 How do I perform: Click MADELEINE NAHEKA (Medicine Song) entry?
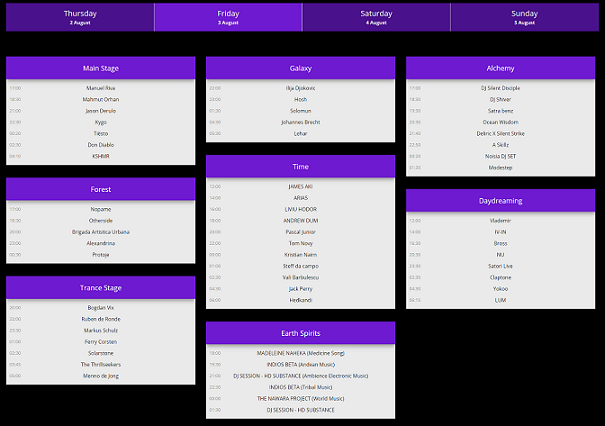click(x=301, y=353)
